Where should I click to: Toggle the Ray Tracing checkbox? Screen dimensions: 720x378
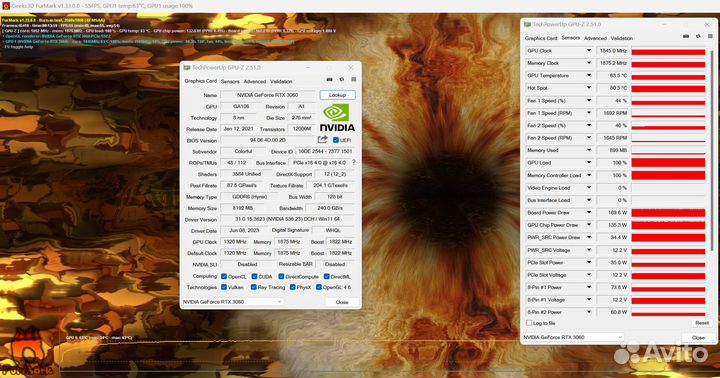(x=253, y=287)
